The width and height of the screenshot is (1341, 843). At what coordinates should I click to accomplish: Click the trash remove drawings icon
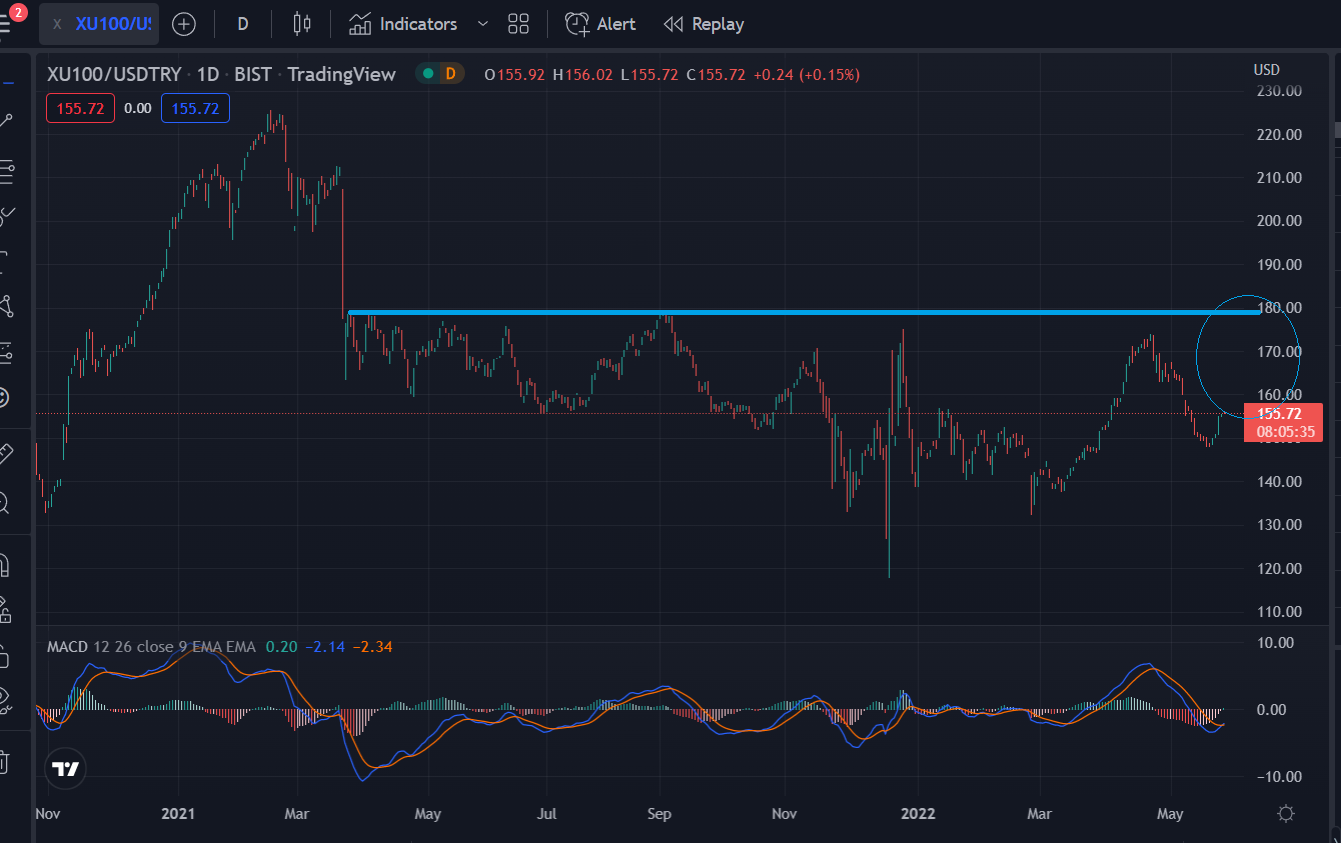(5, 762)
